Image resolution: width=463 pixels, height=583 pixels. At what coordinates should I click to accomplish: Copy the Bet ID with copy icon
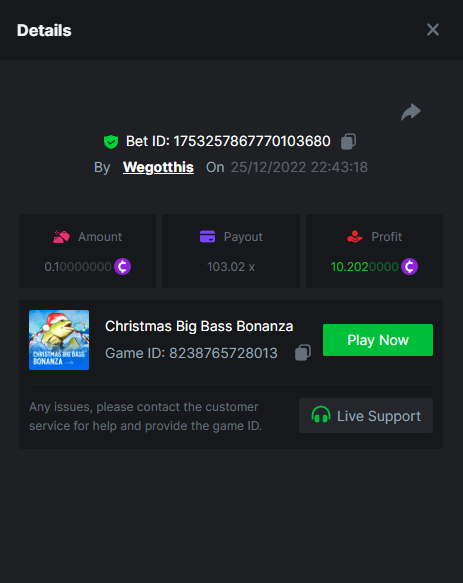click(x=348, y=142)
